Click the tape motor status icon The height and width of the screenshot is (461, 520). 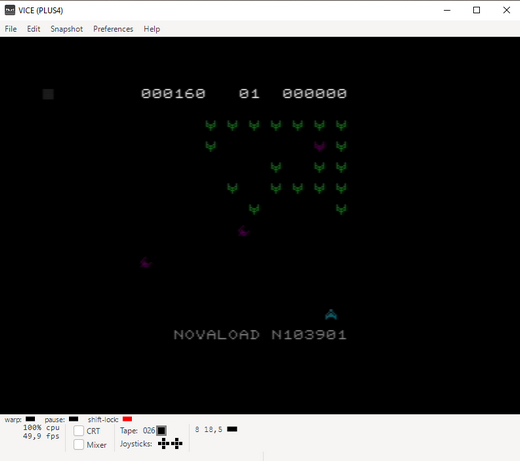[x=161, y=431]
